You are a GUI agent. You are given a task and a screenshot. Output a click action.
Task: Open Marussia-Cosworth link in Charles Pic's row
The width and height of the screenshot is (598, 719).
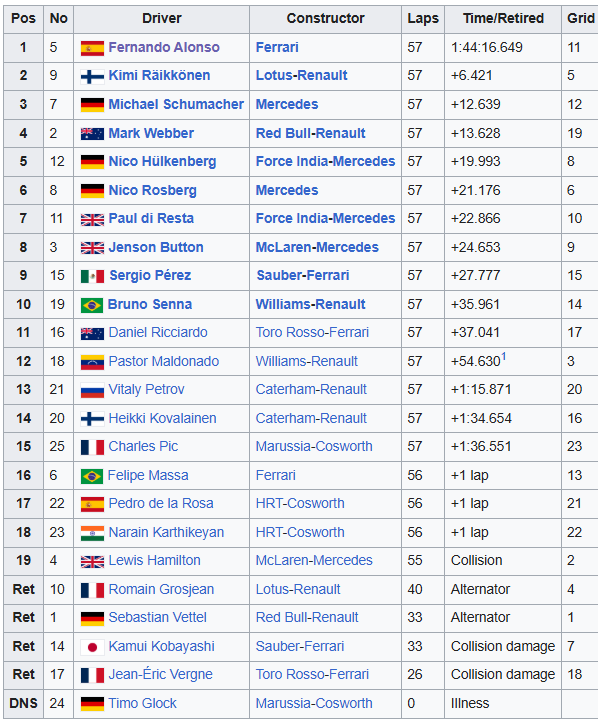coord(314,446)
